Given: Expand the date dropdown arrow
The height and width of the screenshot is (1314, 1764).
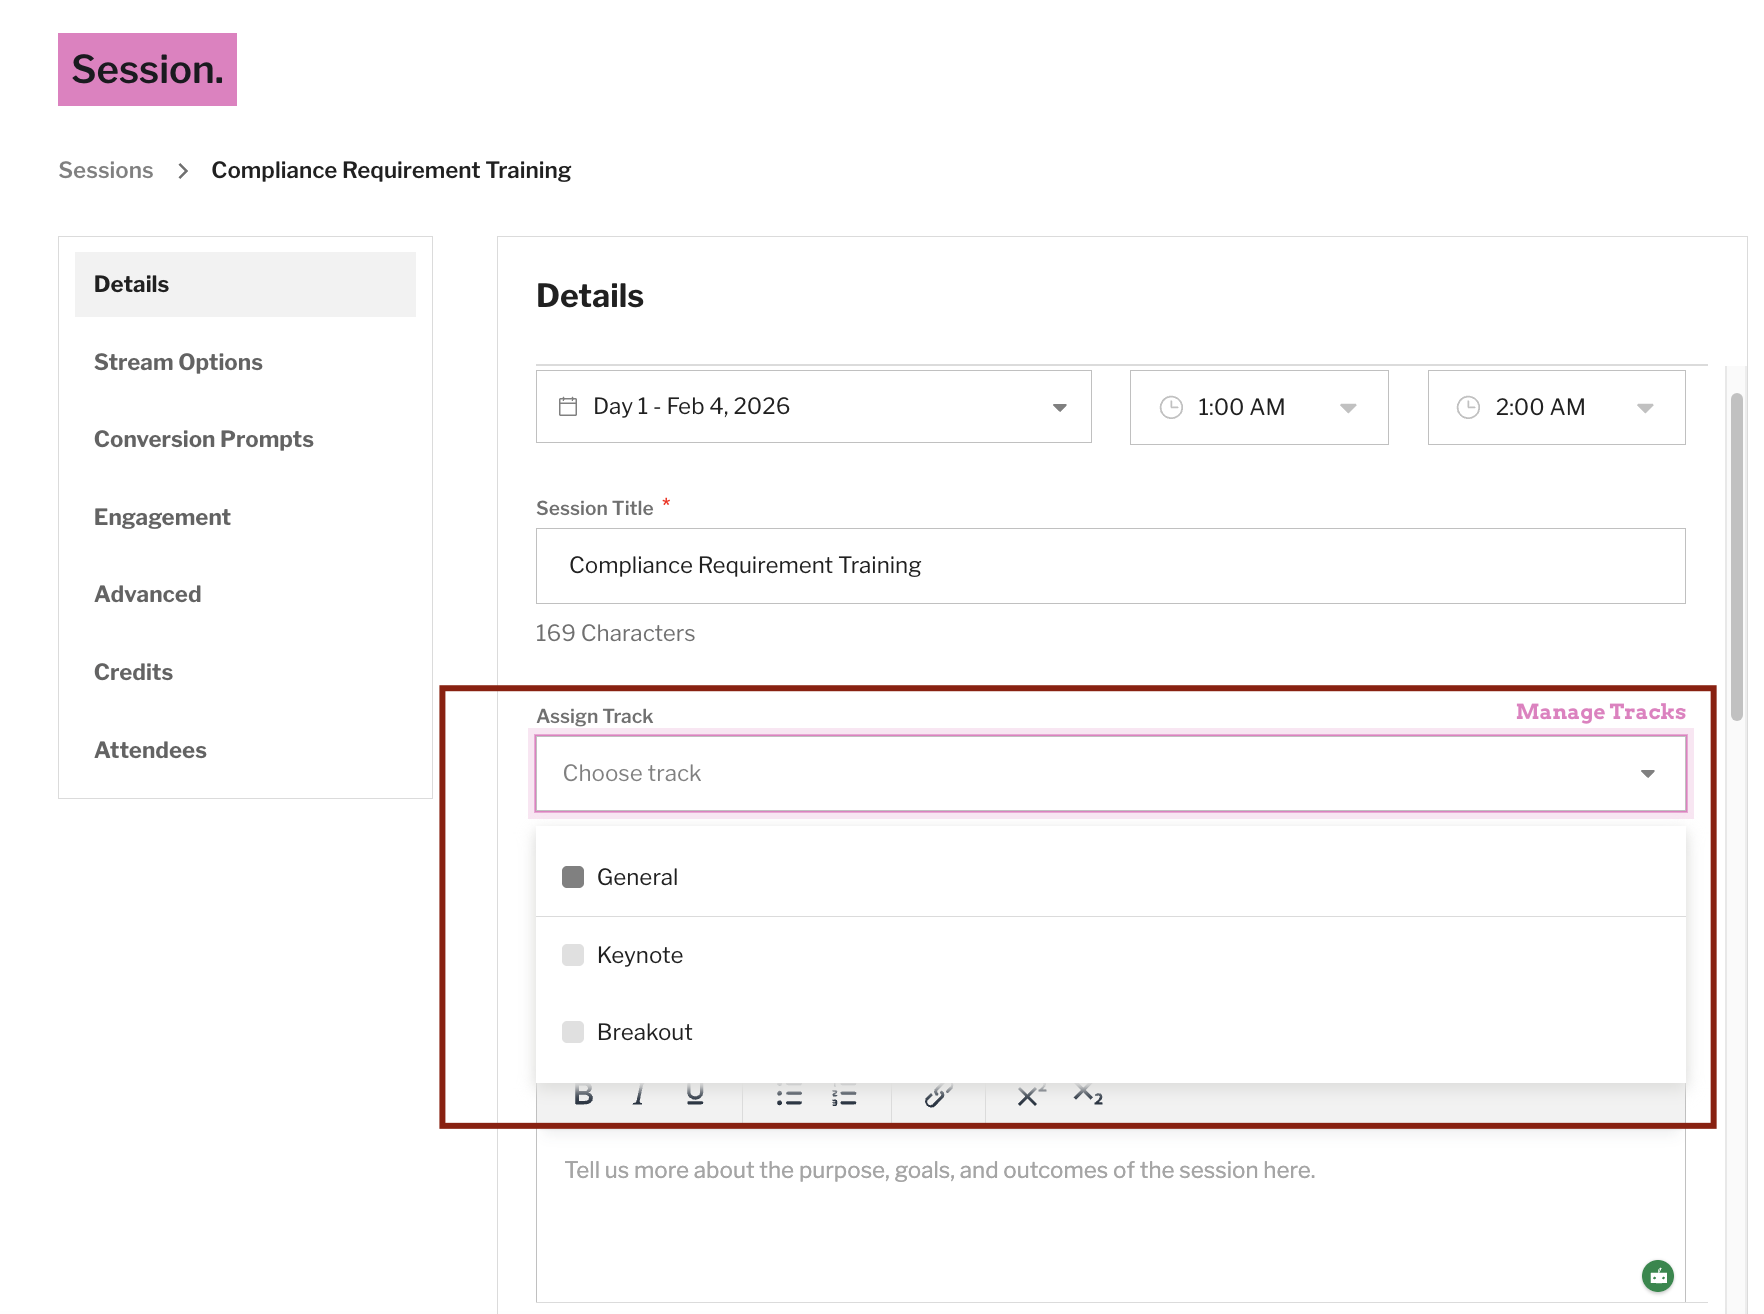Looking at the screenshot, I should coord(1060,407).
